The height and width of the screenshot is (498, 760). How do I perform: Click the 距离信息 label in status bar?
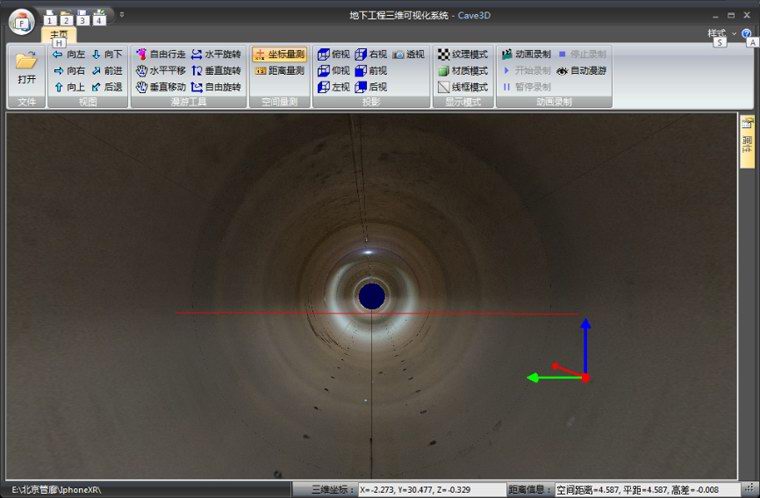coord(530,490)
